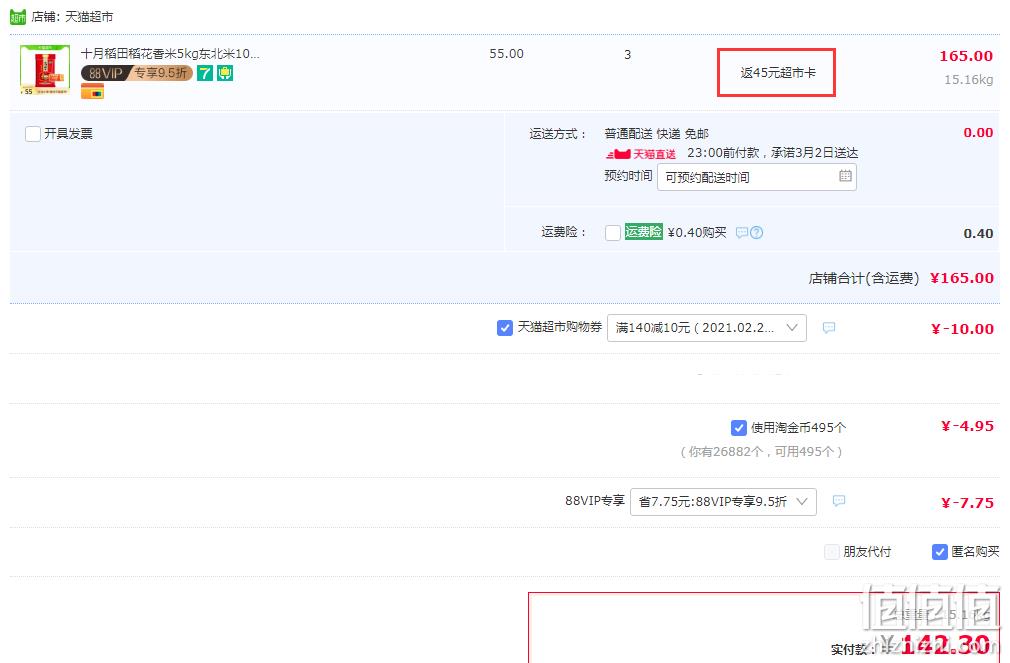The height and width of the screenshot is (663, 1010).
Task: Click the green supermarket badge icon beside 7
Action: point(225,73)
